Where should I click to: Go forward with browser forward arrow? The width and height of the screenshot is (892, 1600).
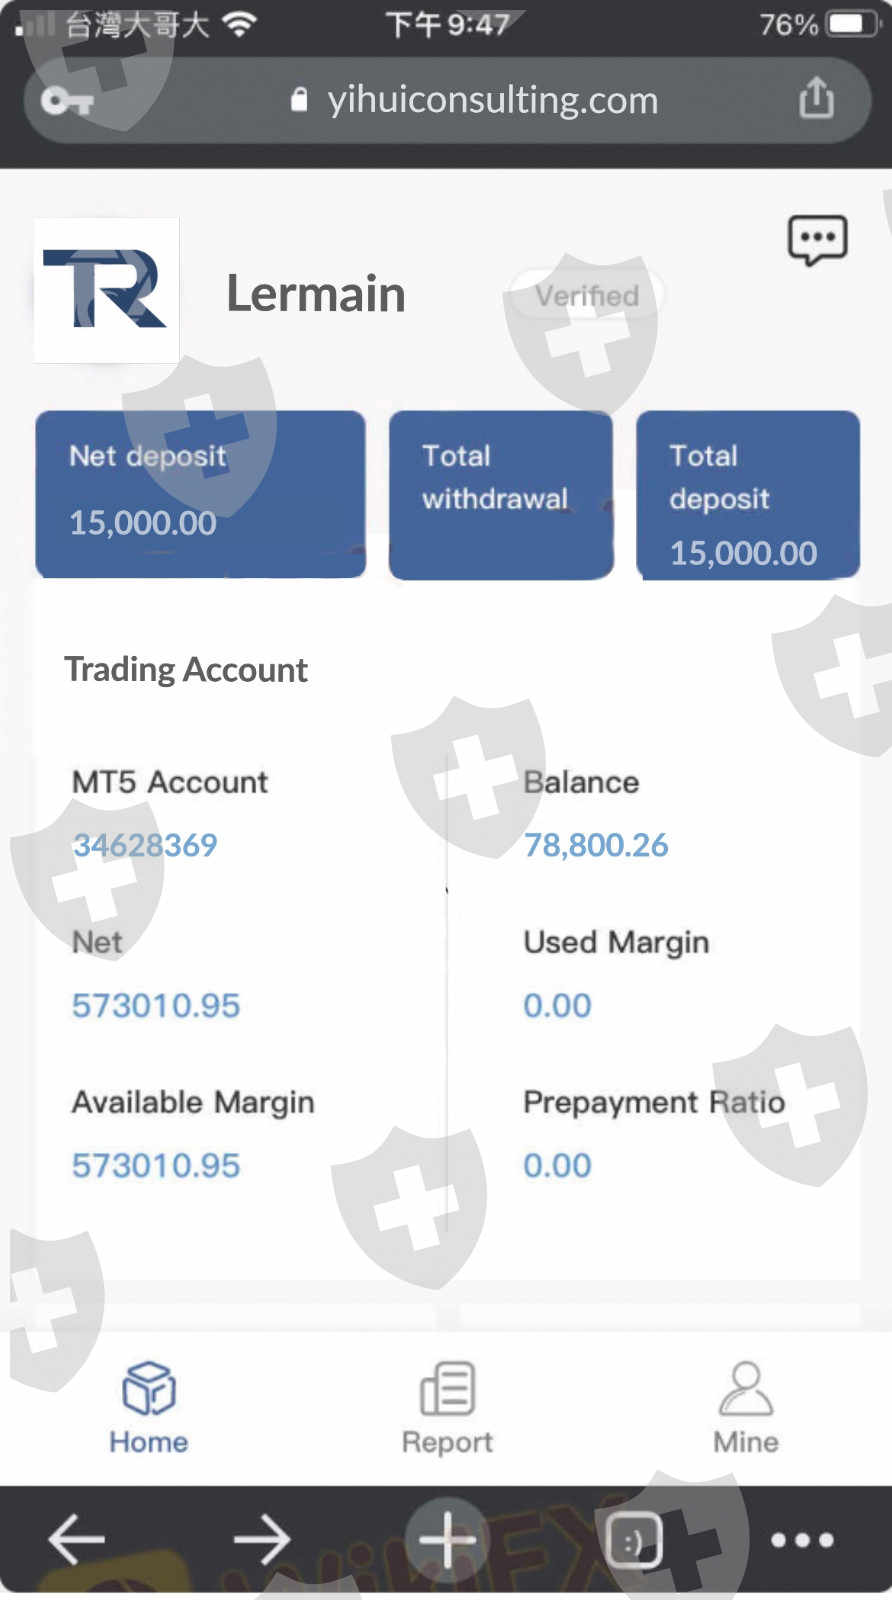tap(262, 1539)
